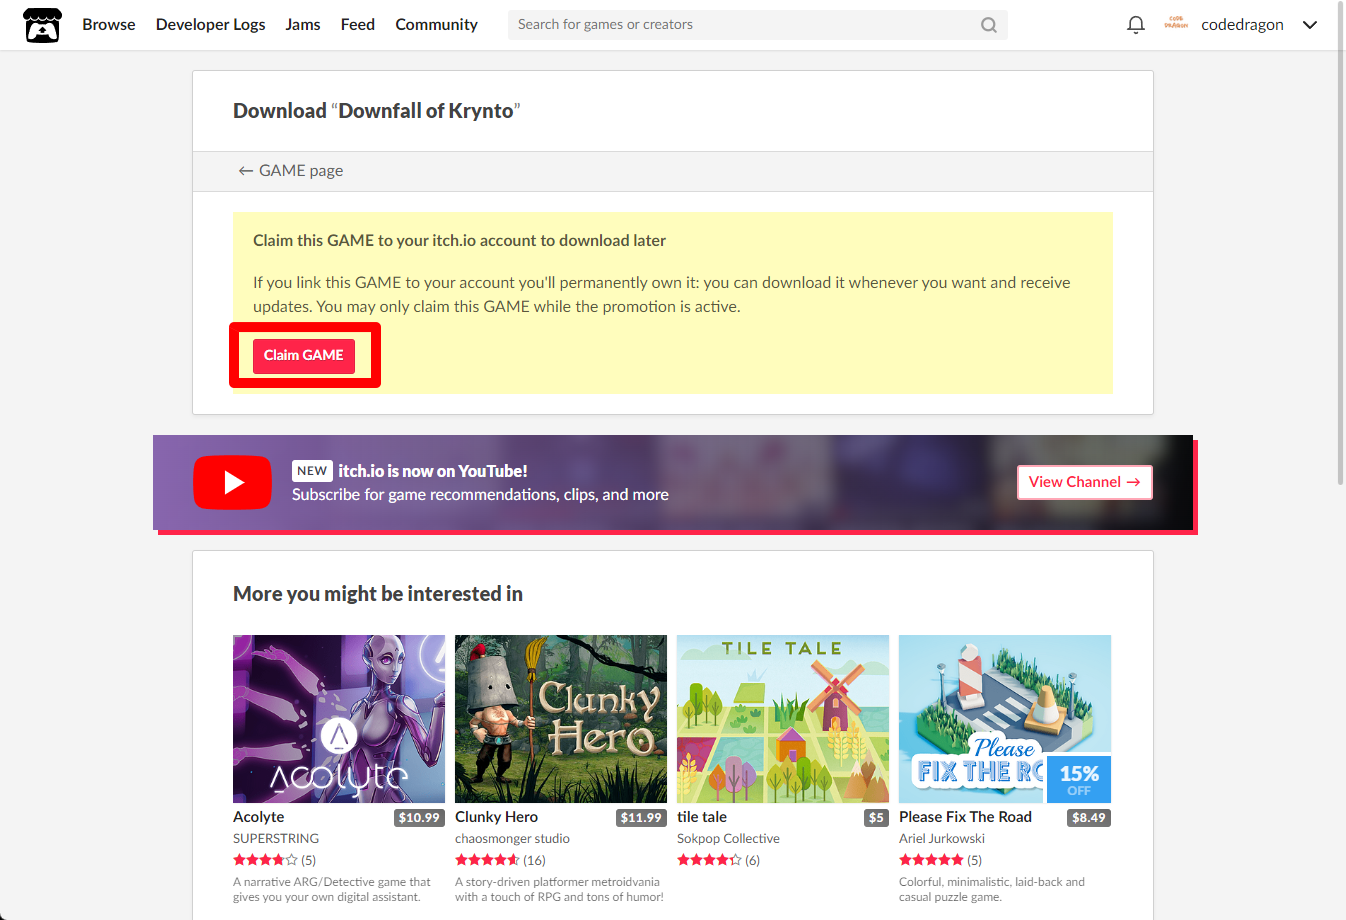Expand the account dropdown arrow
This screenshot has width=1346, height=920.
click(x=1309, y=25)
